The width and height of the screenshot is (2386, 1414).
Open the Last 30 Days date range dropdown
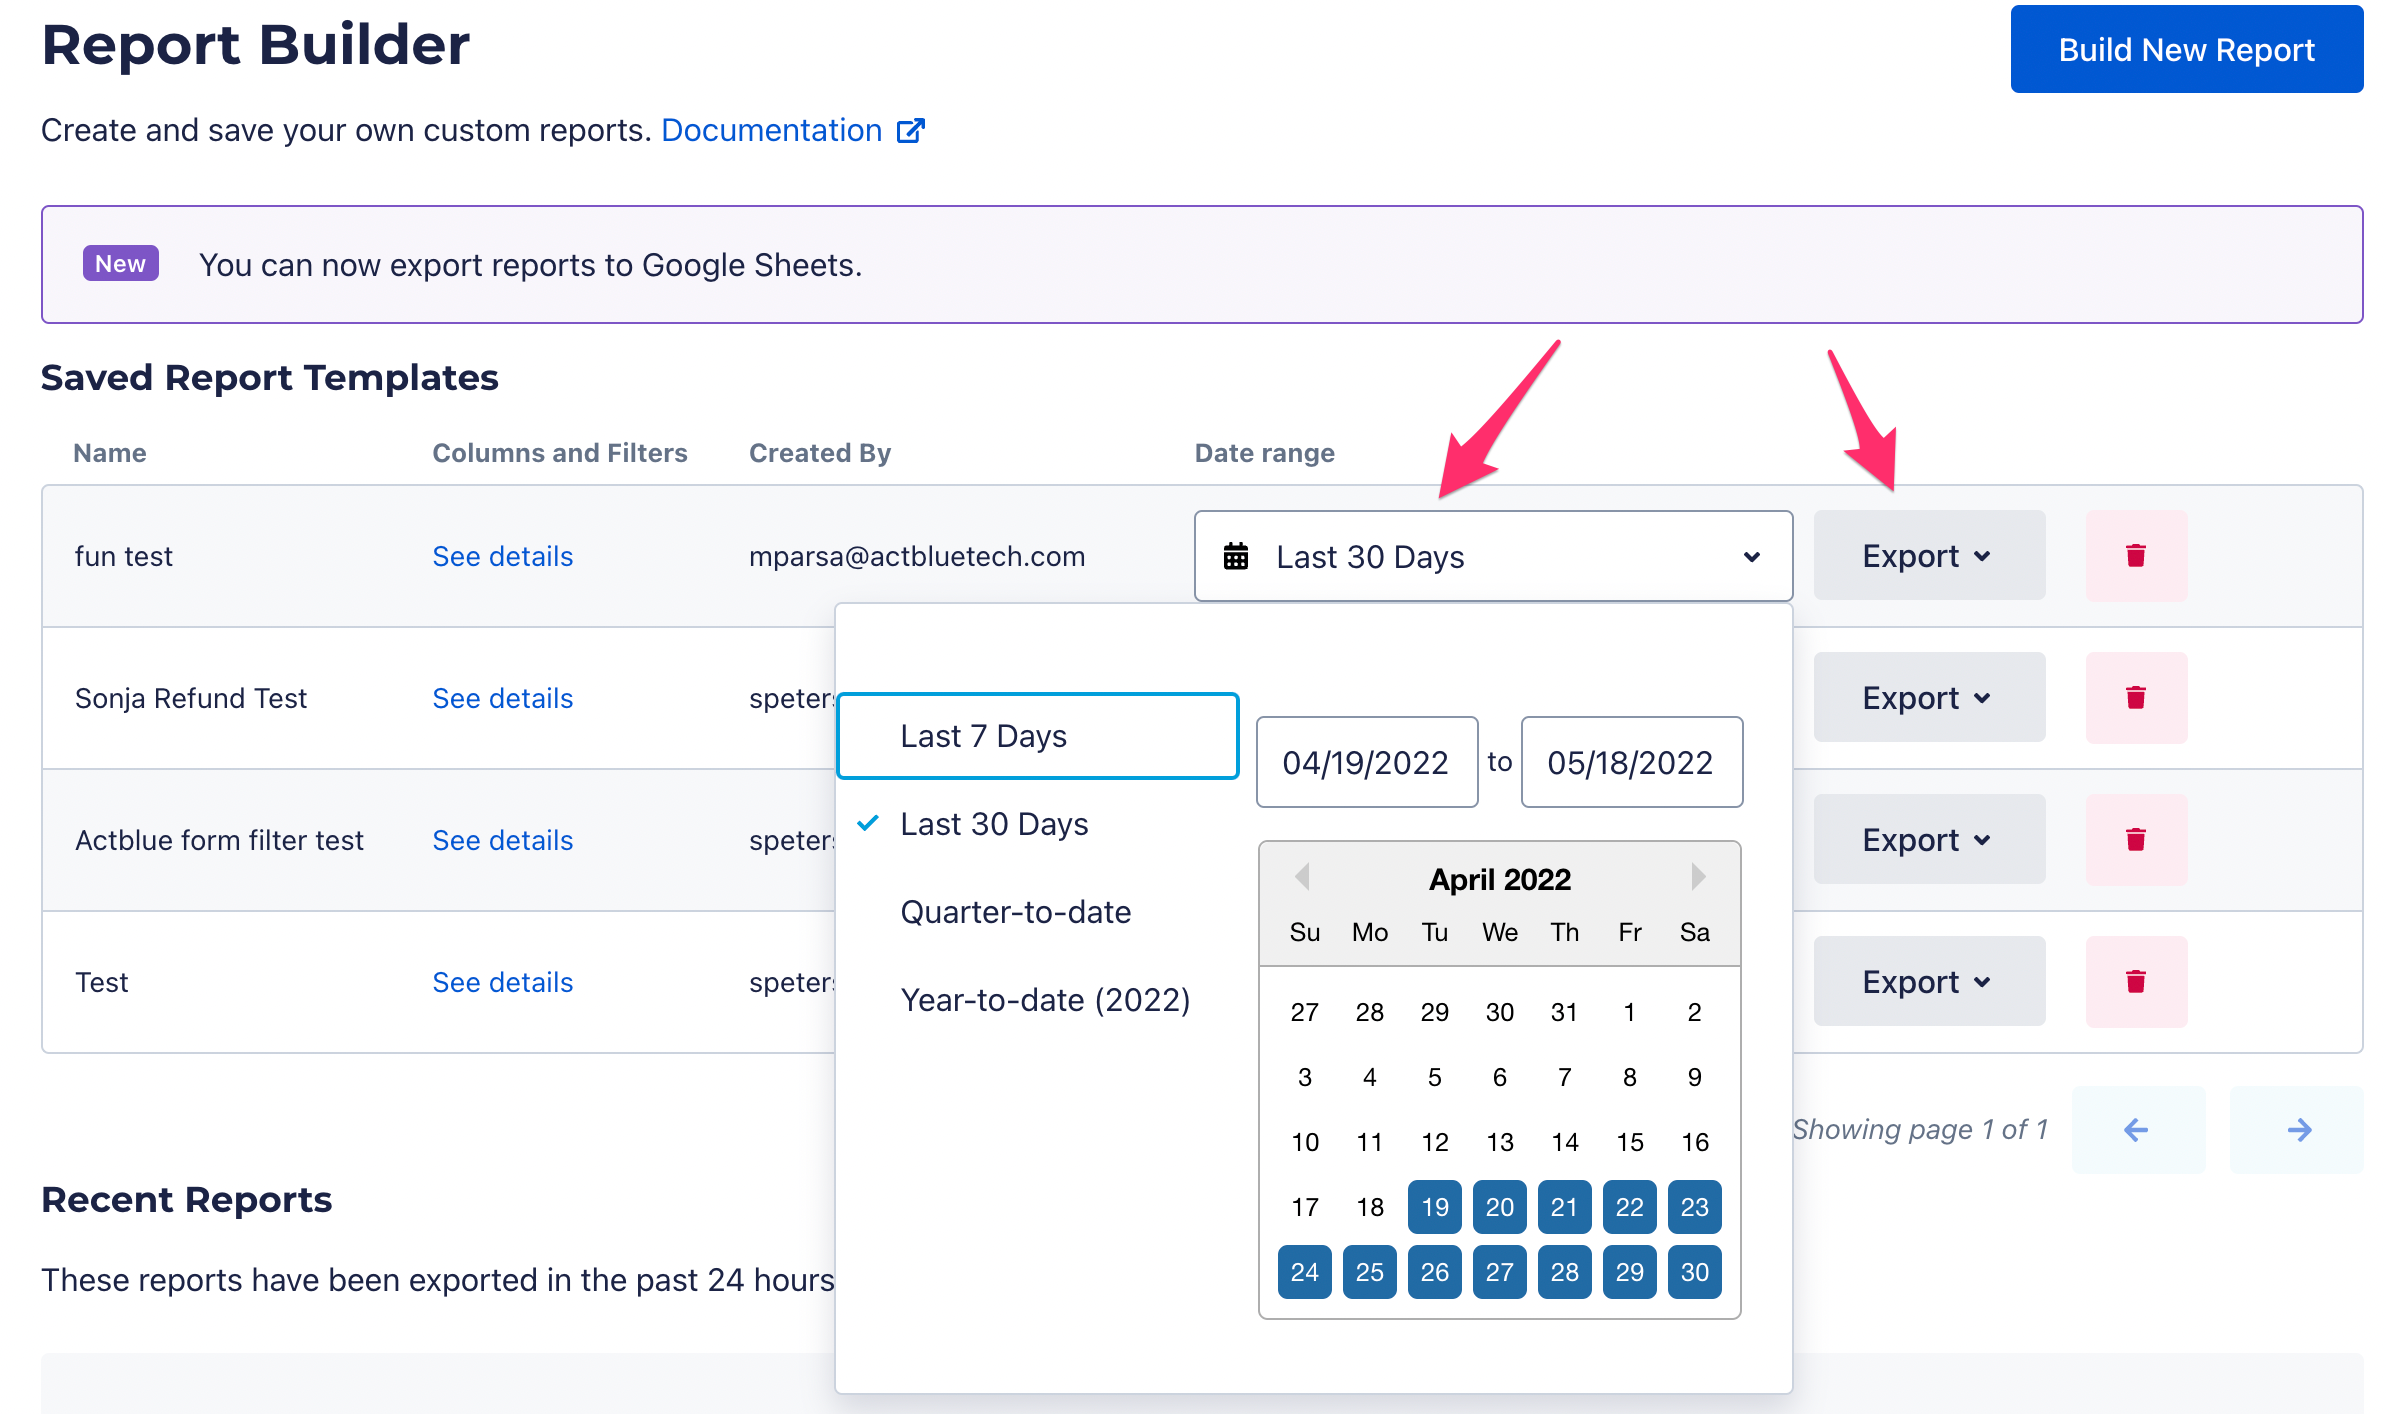(x=1492, y=557)
